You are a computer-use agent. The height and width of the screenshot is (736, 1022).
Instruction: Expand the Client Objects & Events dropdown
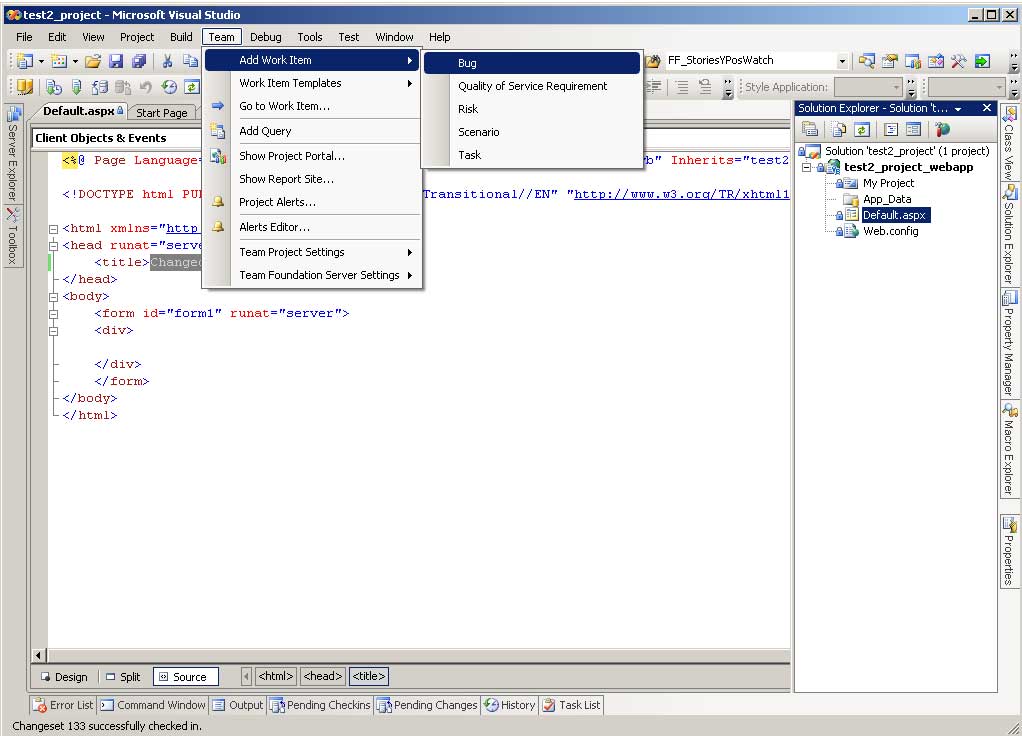(x=117, y=138)
